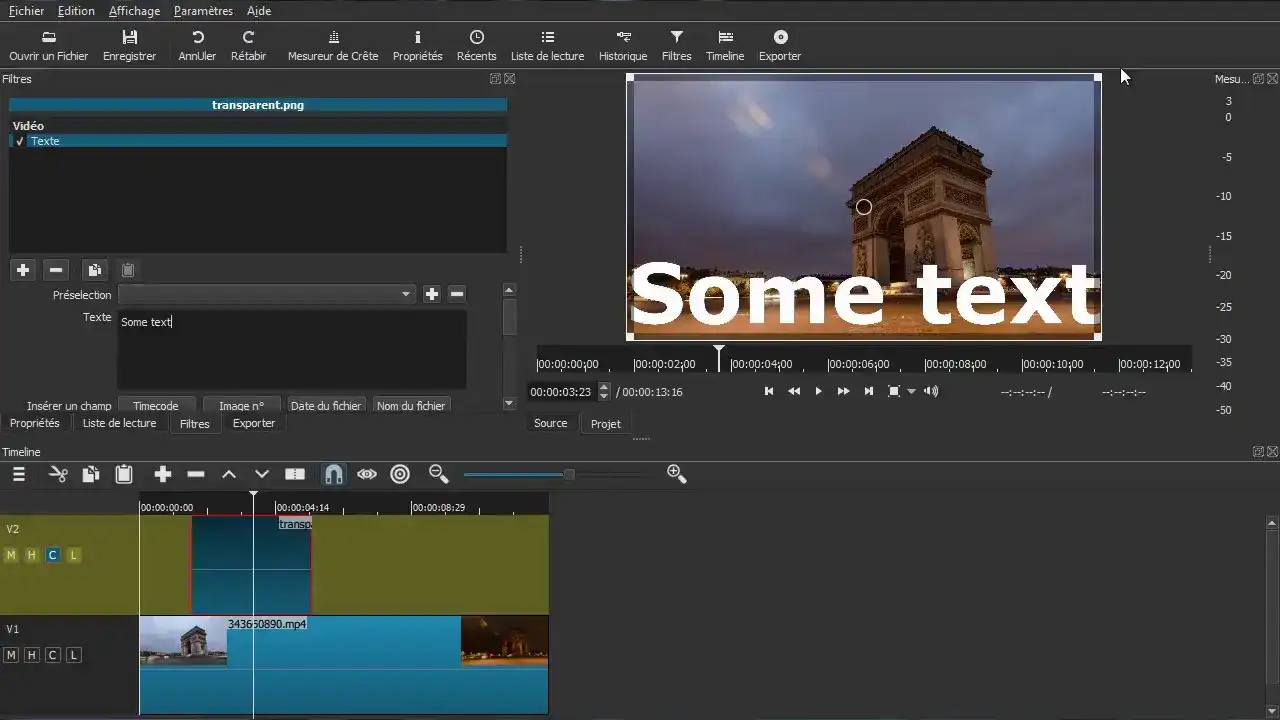Mute track V2 with the M toggle

click(x=11, y=555)
